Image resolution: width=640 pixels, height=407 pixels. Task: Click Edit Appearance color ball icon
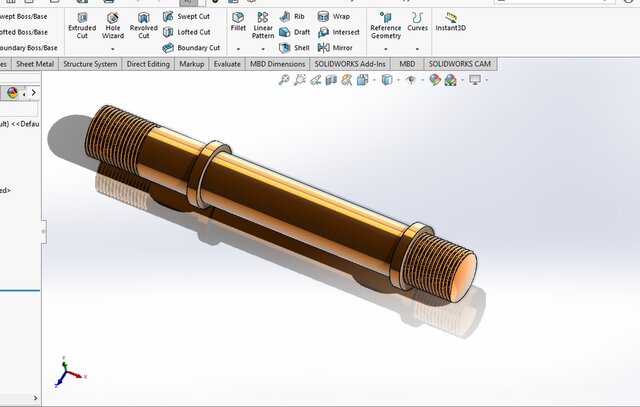435,80
